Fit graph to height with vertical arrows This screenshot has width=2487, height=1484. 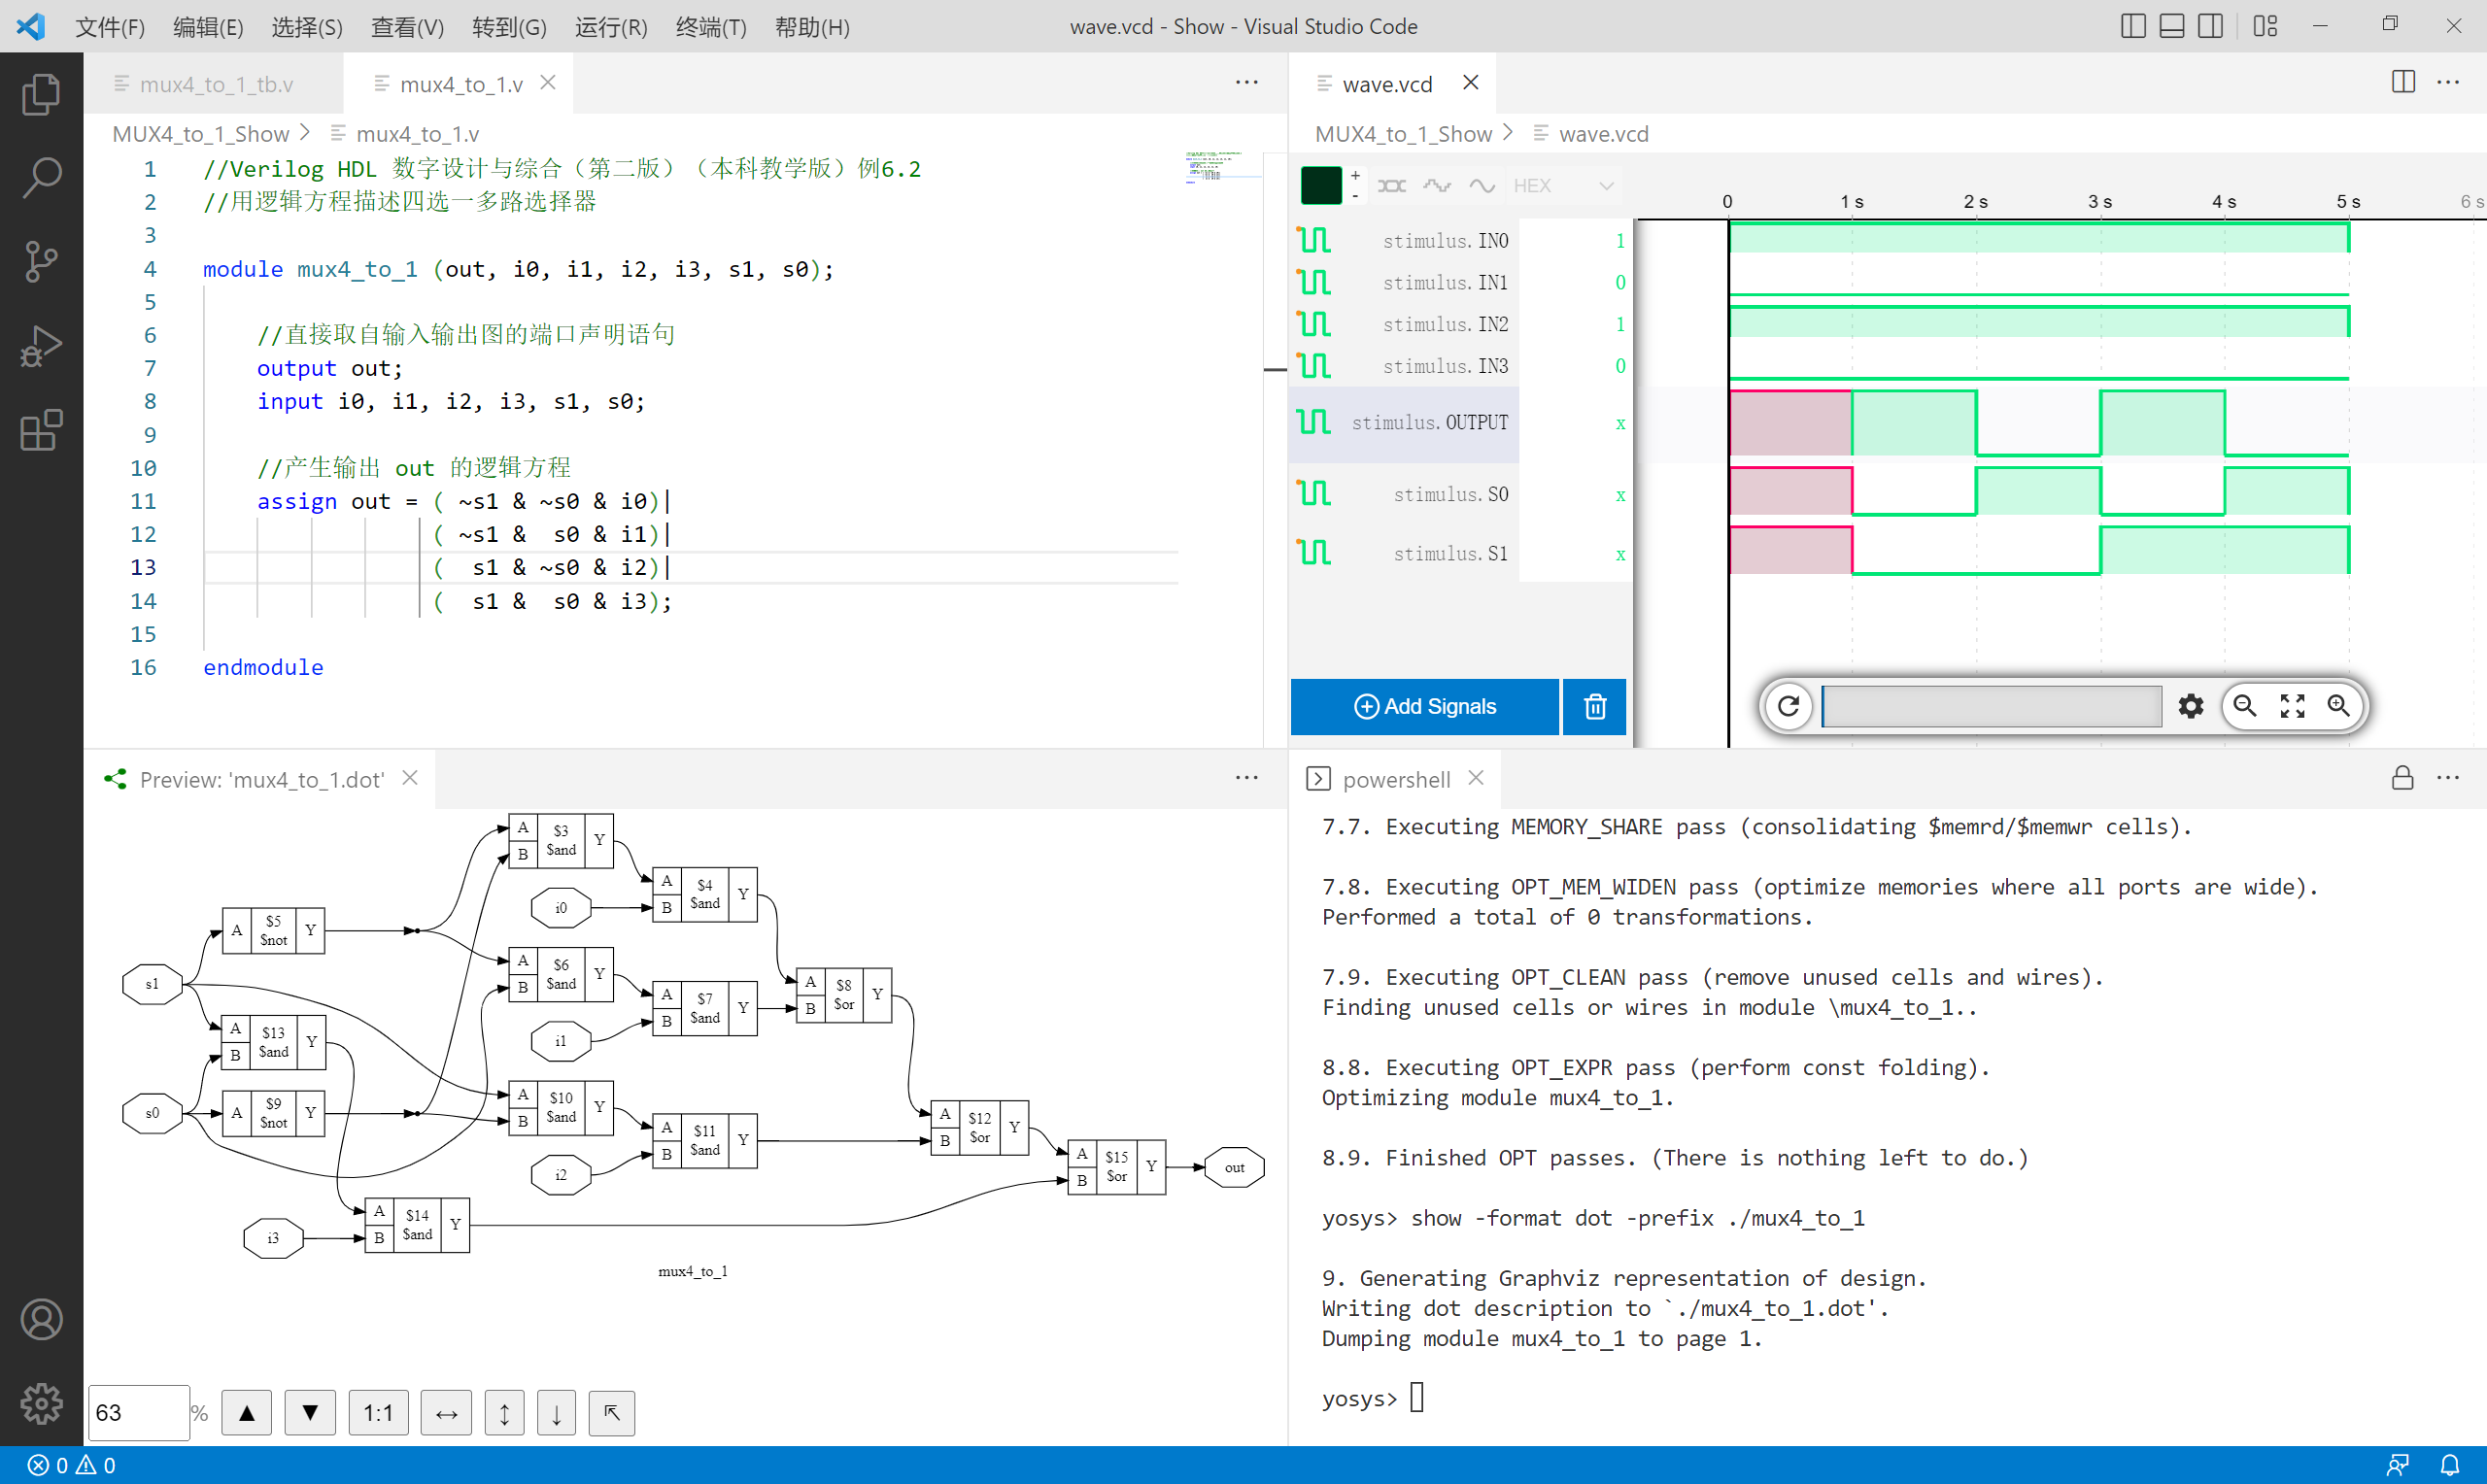coord(504,1413)
